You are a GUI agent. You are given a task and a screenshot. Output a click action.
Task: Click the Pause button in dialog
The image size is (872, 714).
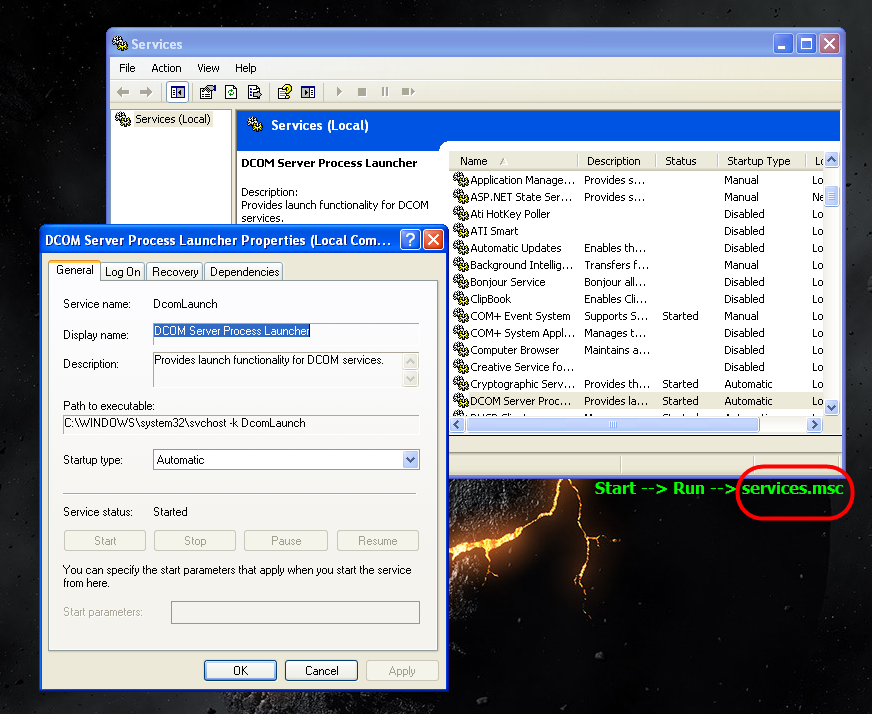pyautogui.click(x=286, y=541)
